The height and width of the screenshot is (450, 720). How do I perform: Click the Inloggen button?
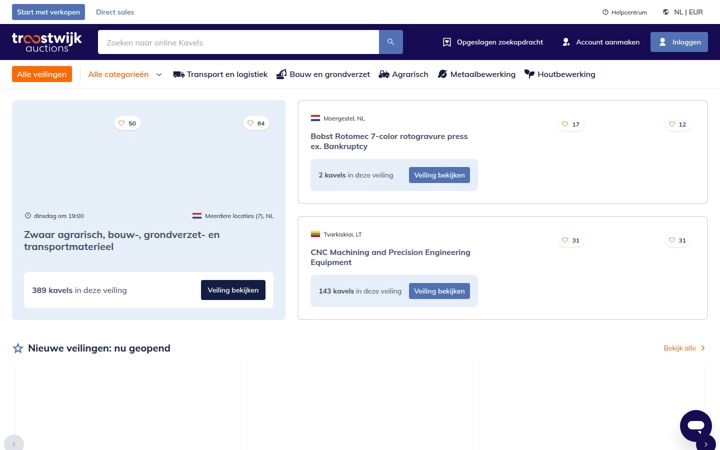(679, 42)
